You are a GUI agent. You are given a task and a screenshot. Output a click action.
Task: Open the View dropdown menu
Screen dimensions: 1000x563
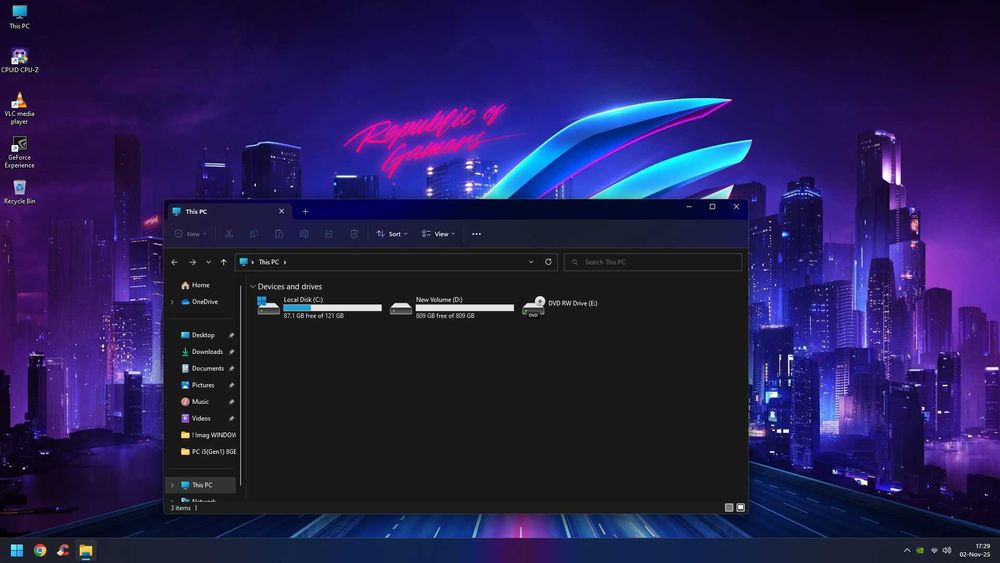pyautogui.click(x=439, y=234)
